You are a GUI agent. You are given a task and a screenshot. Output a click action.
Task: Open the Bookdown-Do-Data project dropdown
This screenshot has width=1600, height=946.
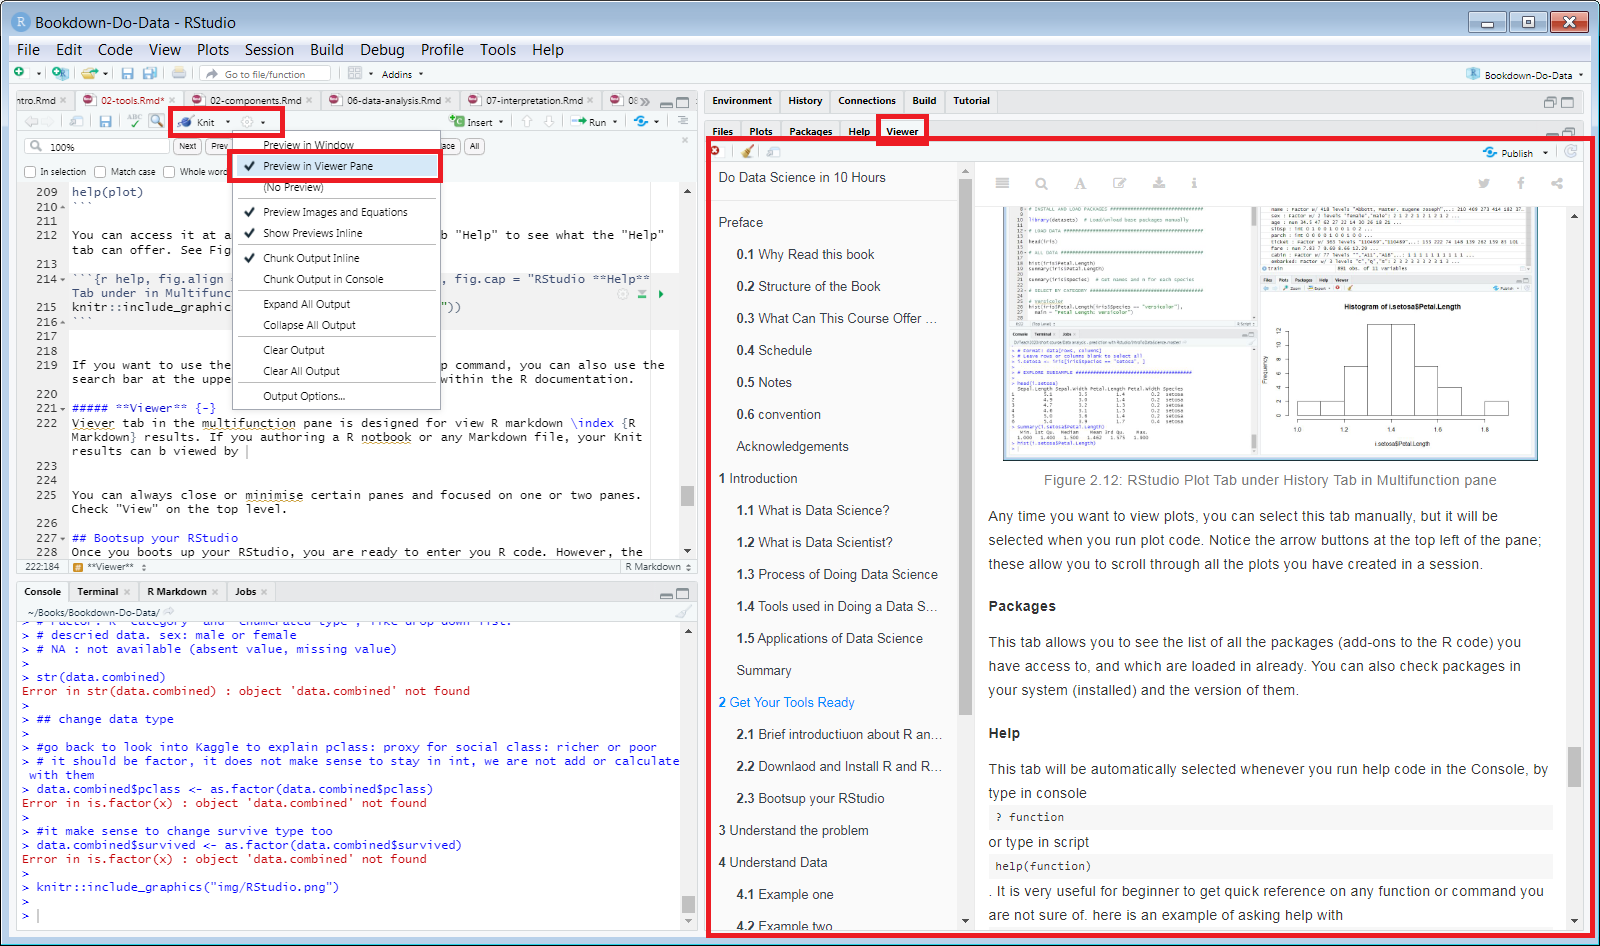(1526, 74)
